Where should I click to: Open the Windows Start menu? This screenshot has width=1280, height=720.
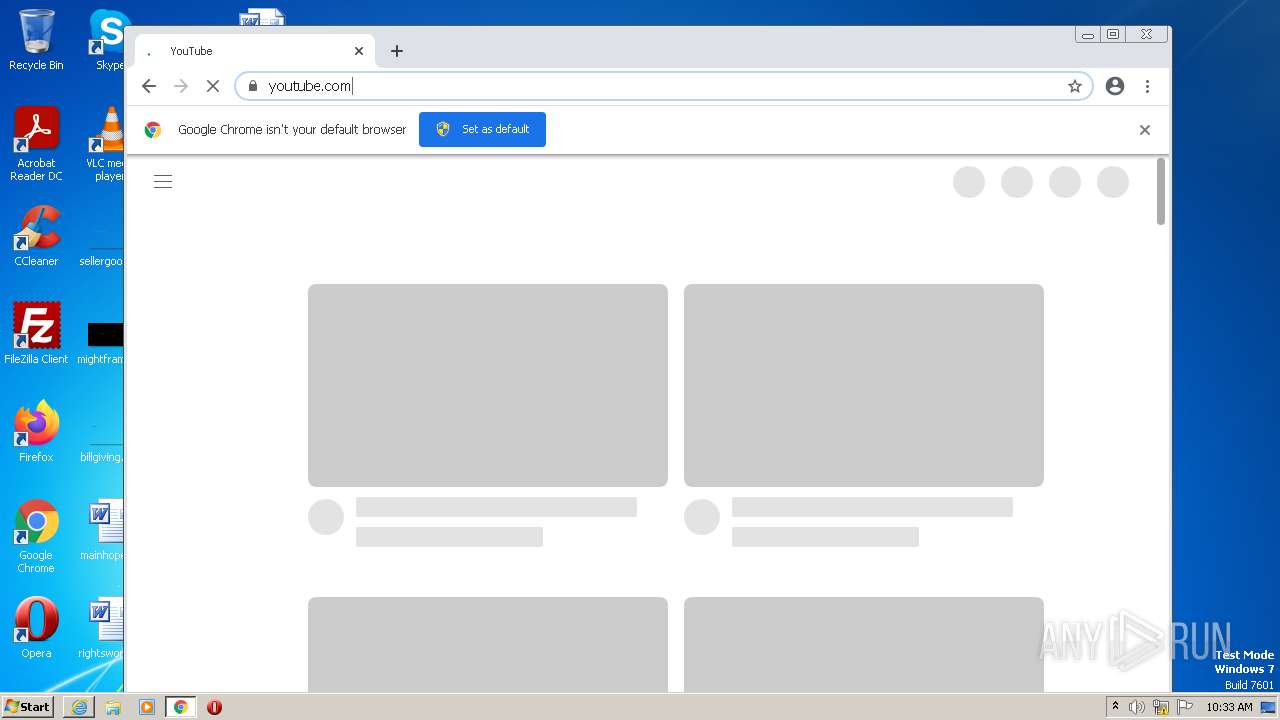pos(28,707)
